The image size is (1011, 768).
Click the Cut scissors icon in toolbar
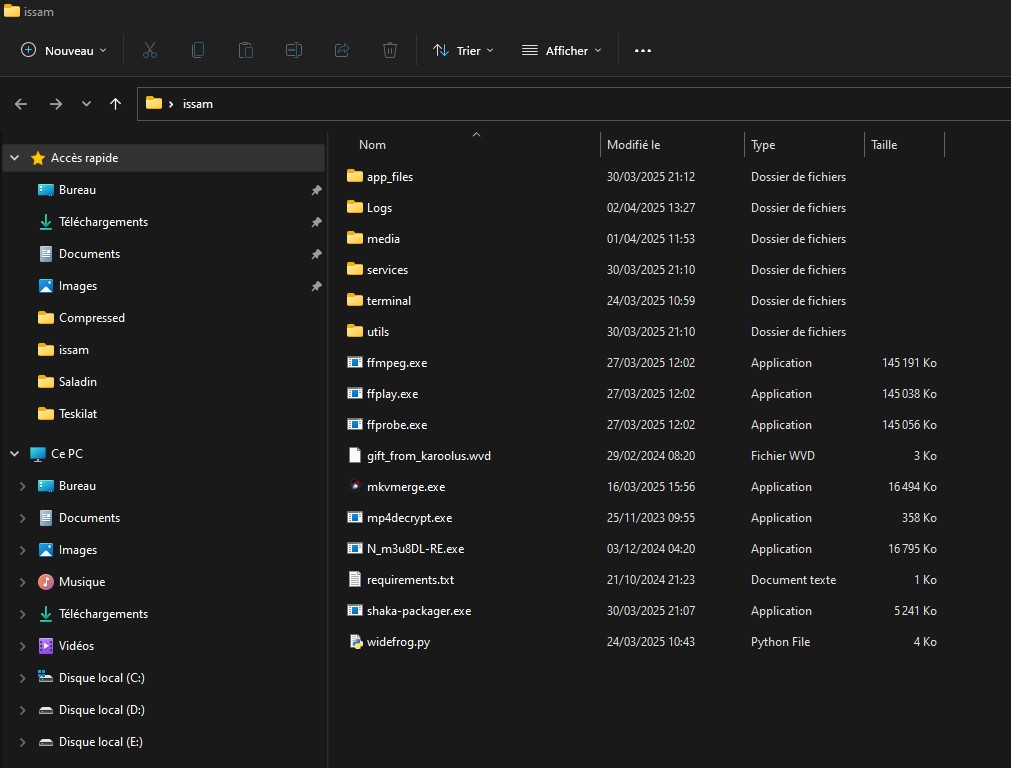click(150, 50)
